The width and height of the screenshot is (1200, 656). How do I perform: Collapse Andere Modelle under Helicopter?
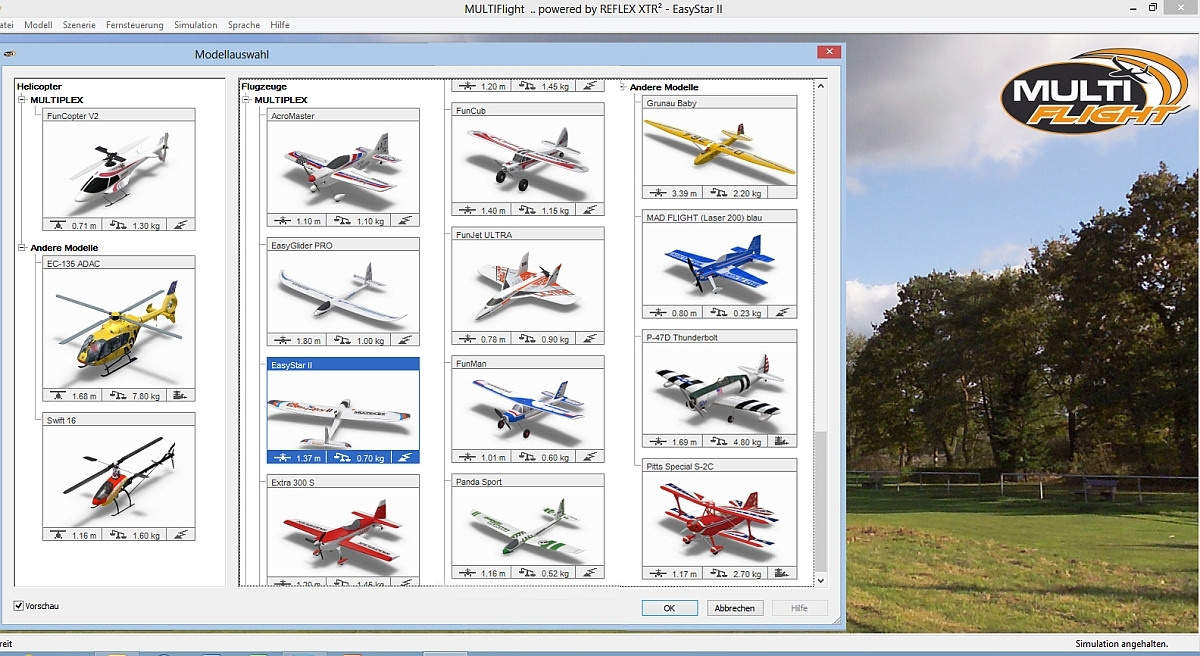coord(22,247)
